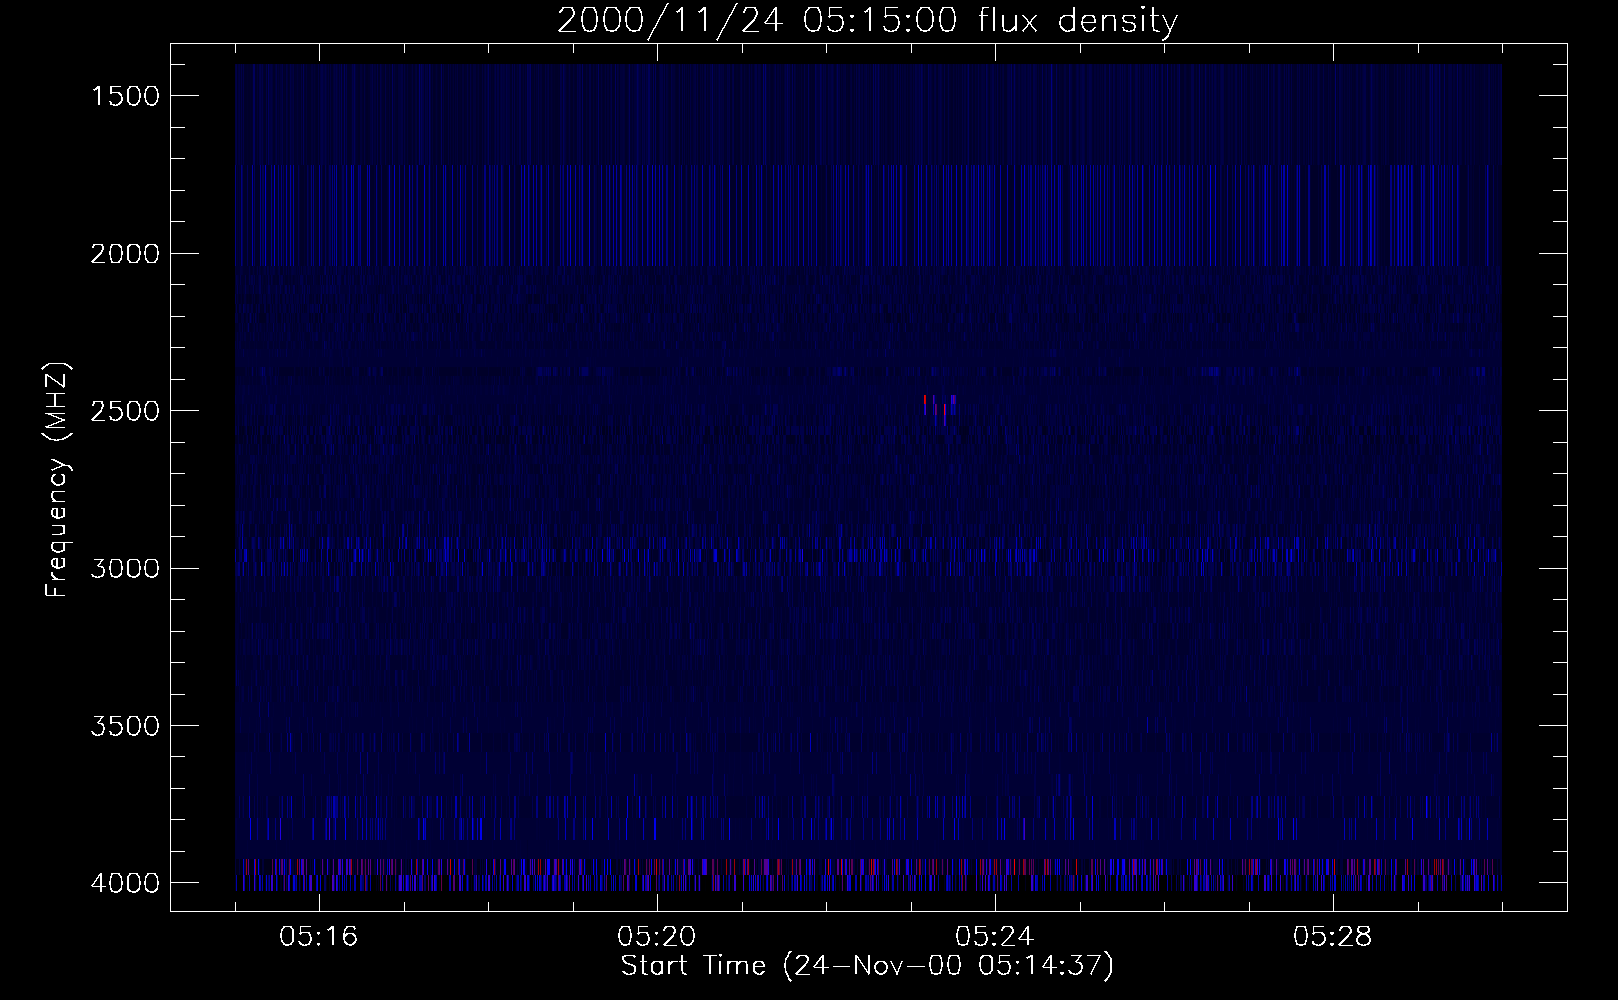Click the 'Start Time (24-Nov-00 05:14:37)' label
This screenshot has width=1618, height=1000.
(x=867, y=966)
